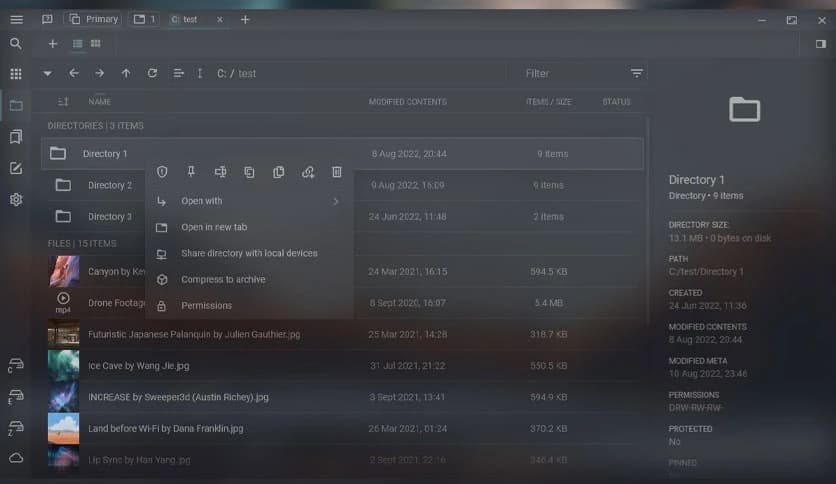
Task: Click the new item plus icon in toolbar
Action: 52,44
